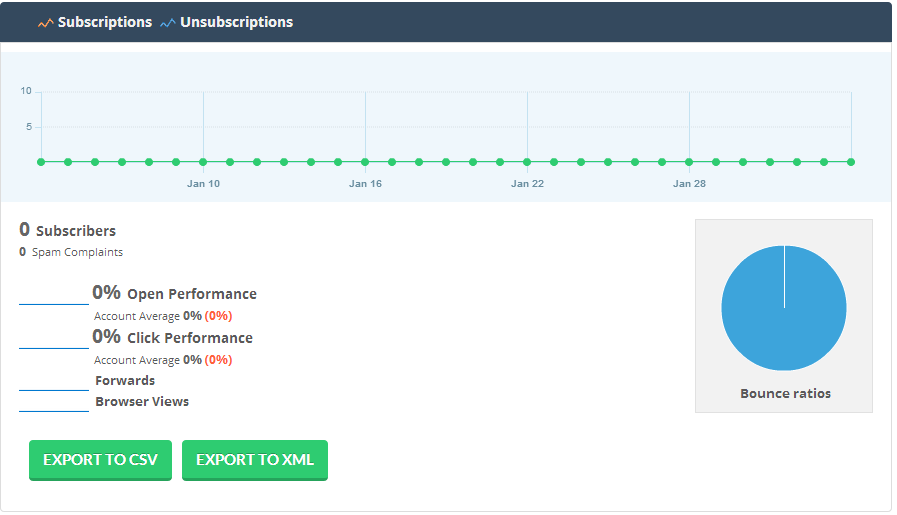Click the Bounce ratios pie chart

click(784, 308)
